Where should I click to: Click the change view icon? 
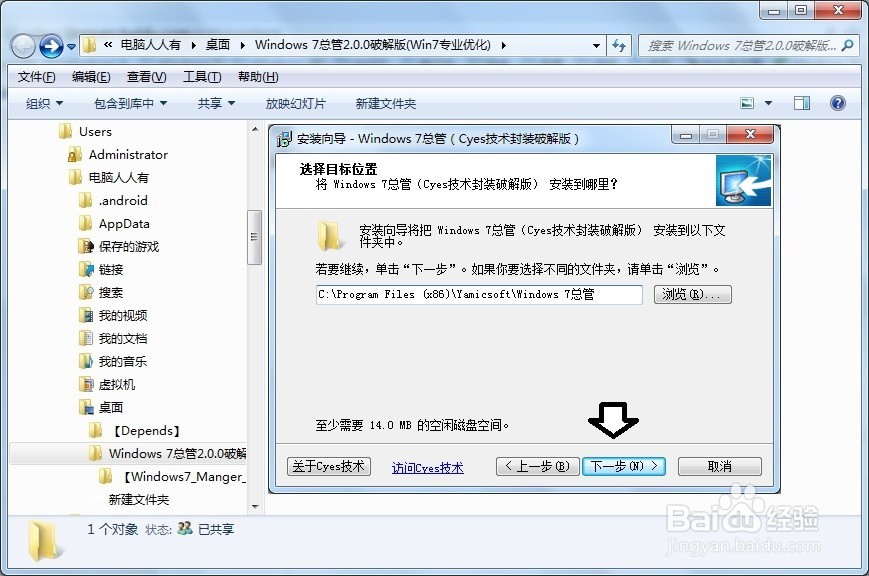pos(747,103)
